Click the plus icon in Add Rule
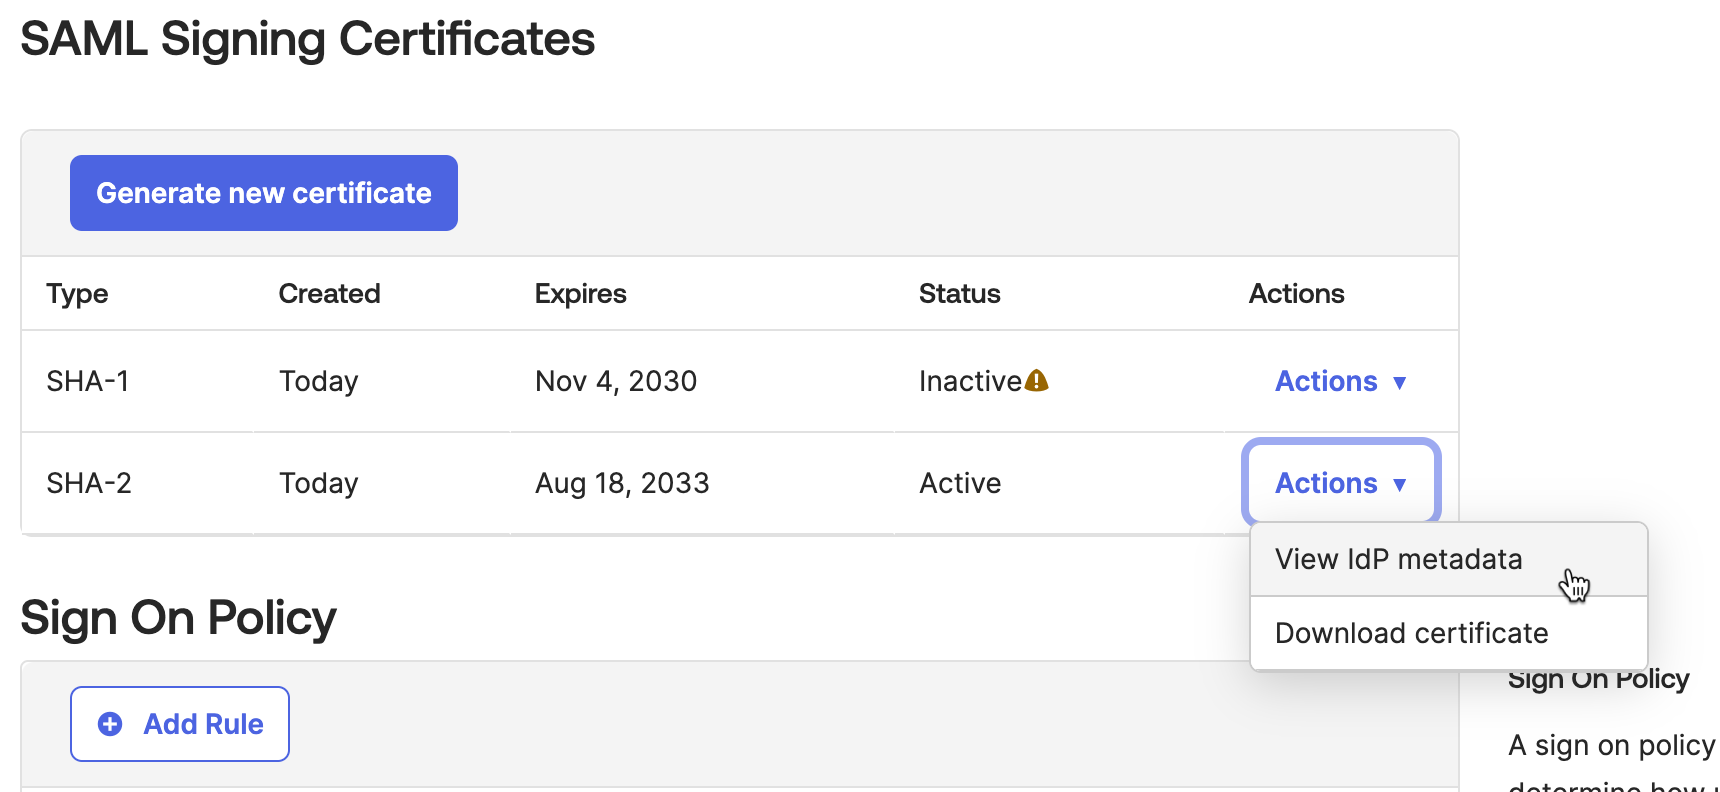1720x792 pixels. [x=110, y=724]
